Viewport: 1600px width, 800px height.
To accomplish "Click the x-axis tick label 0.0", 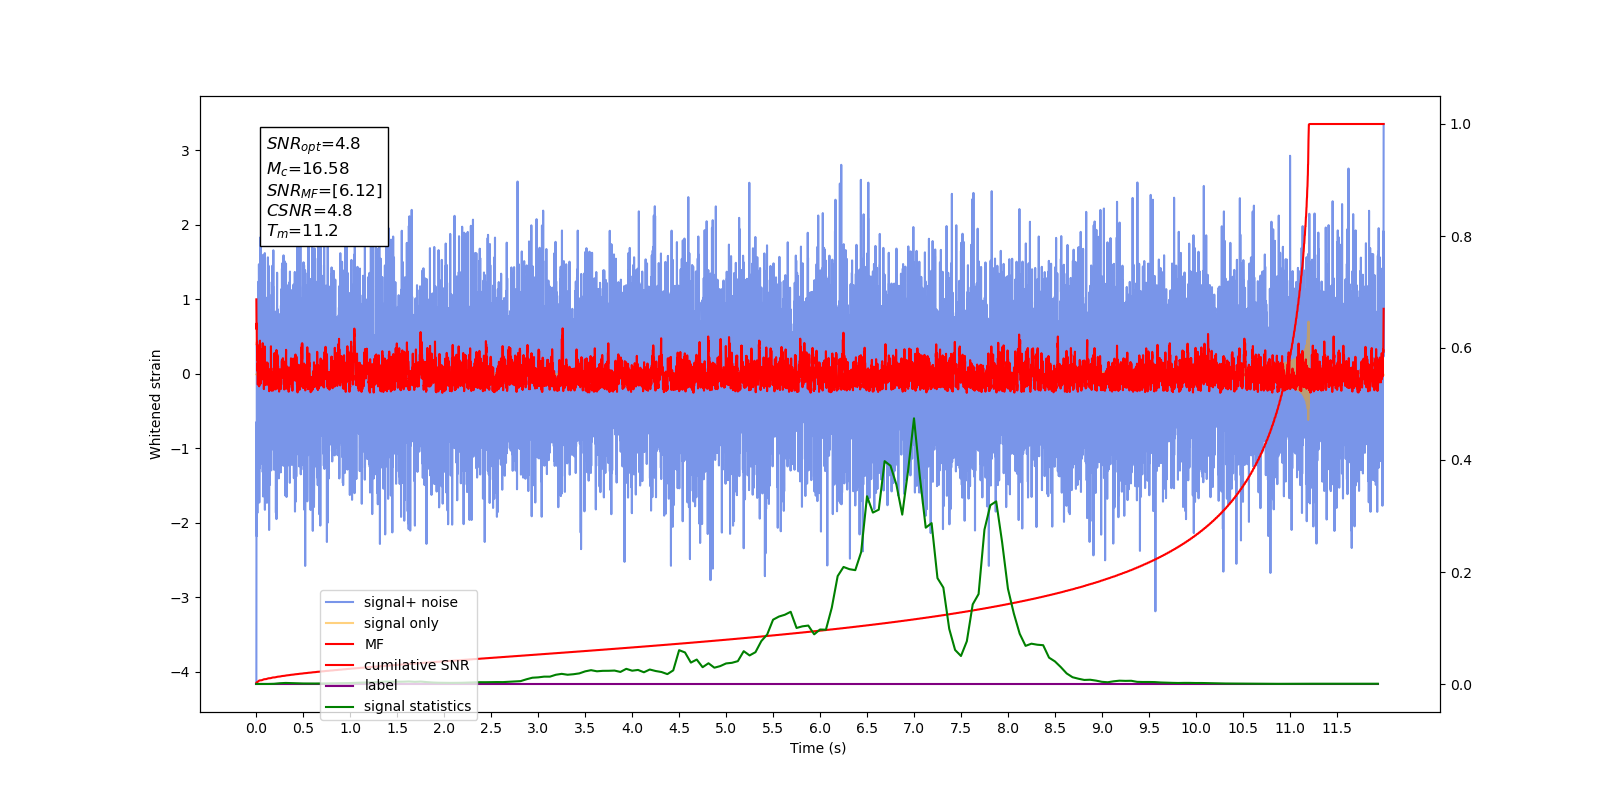I will pyautogui.click(x=256, y=728).
